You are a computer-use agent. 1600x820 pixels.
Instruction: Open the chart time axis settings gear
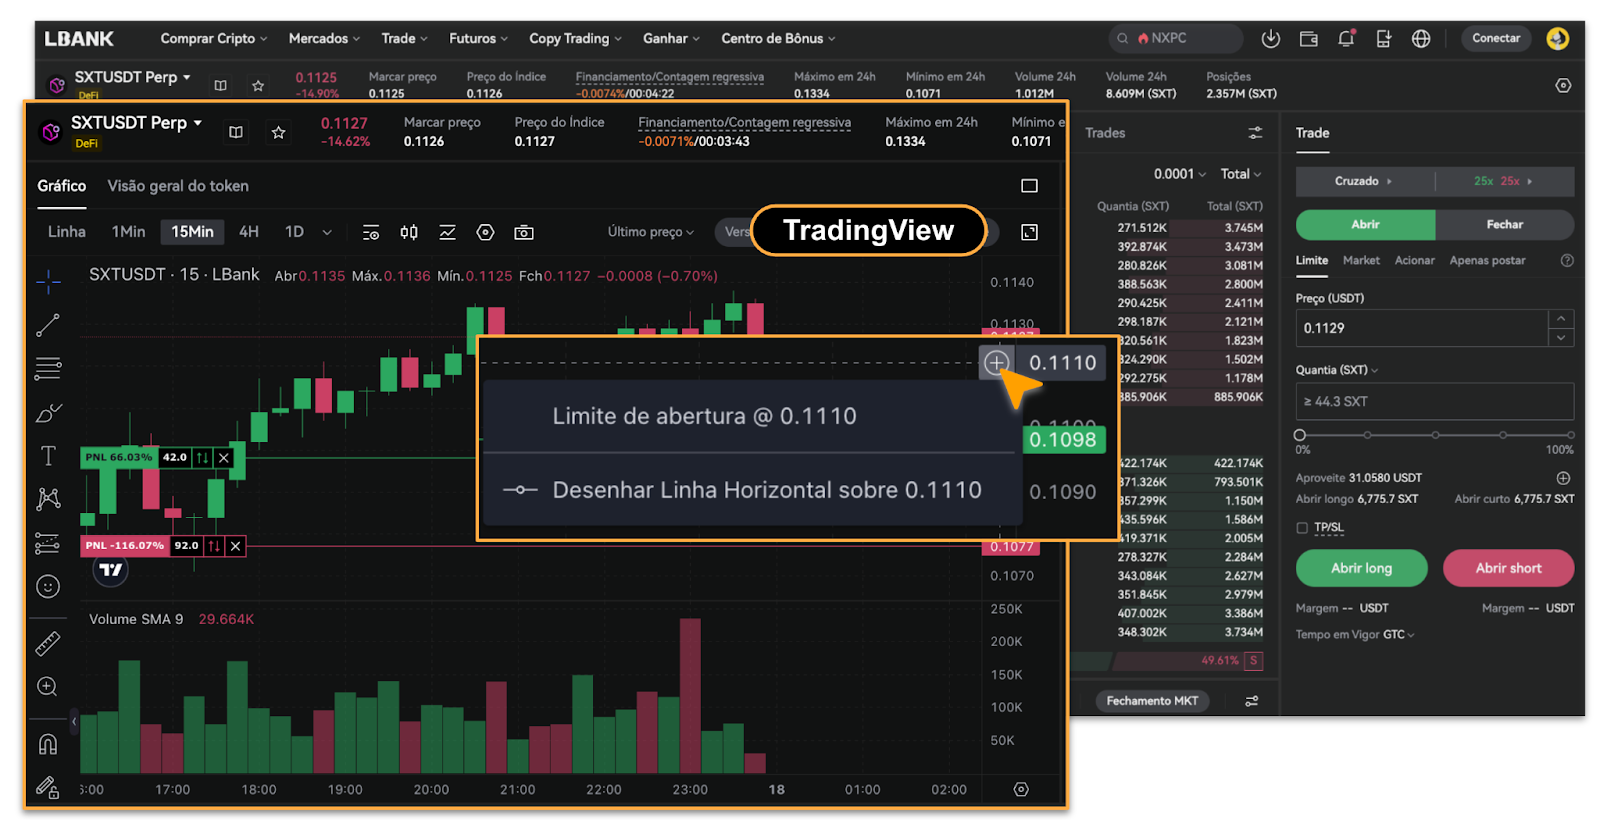(1021, 789)
